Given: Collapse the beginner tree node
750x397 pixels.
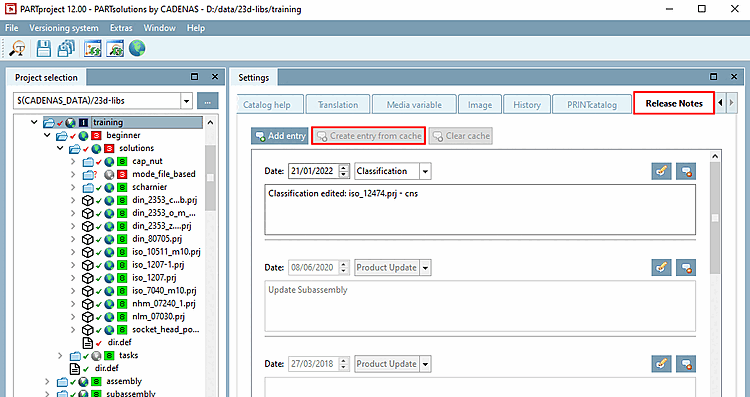Looking at the screenshot, I should 47,135.
